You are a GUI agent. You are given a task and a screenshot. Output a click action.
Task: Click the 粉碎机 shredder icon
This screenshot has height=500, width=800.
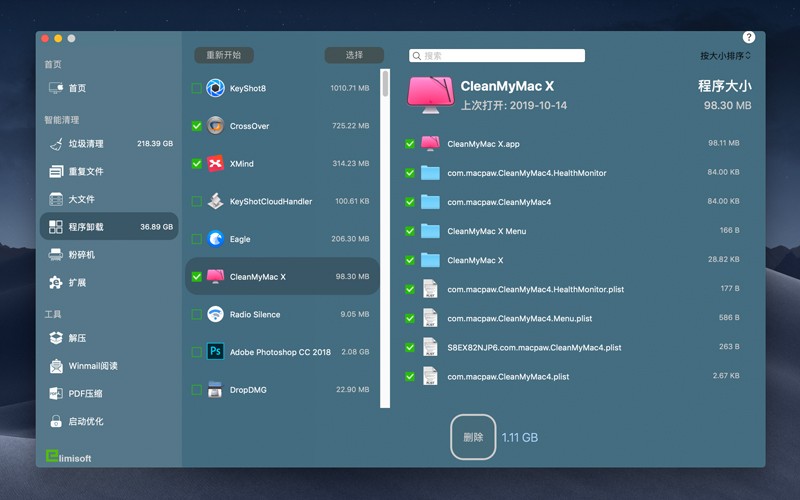[x=56, y=254]
